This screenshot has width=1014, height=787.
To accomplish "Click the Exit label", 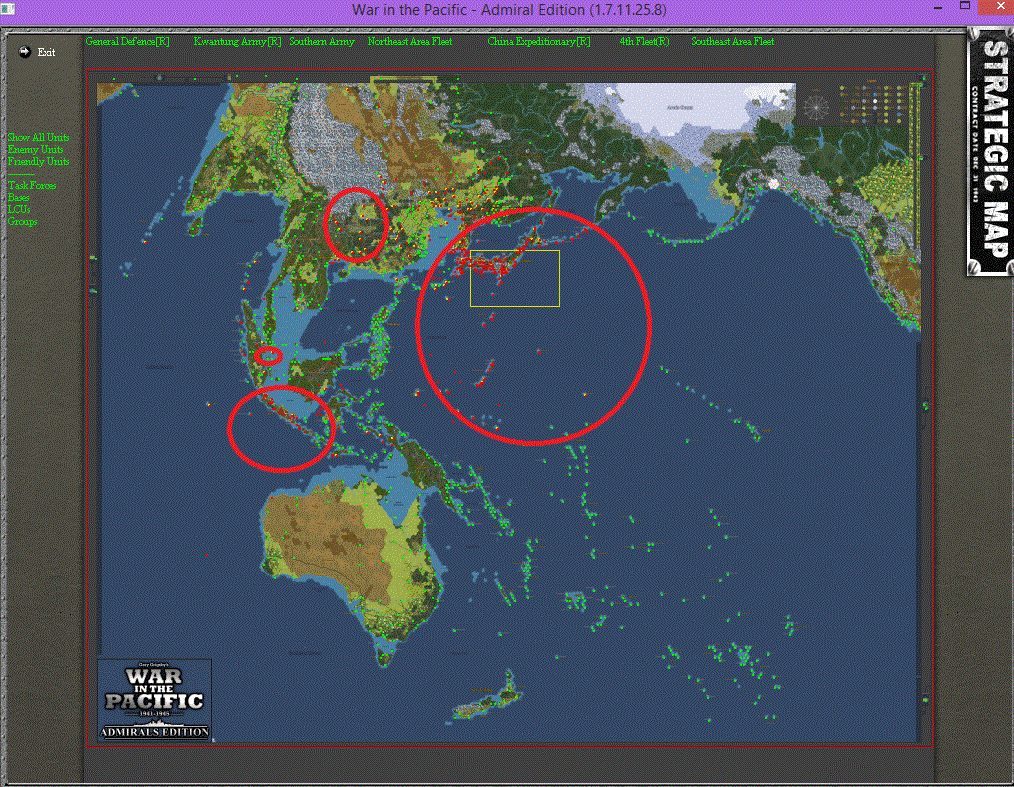I will pos(46,52).
